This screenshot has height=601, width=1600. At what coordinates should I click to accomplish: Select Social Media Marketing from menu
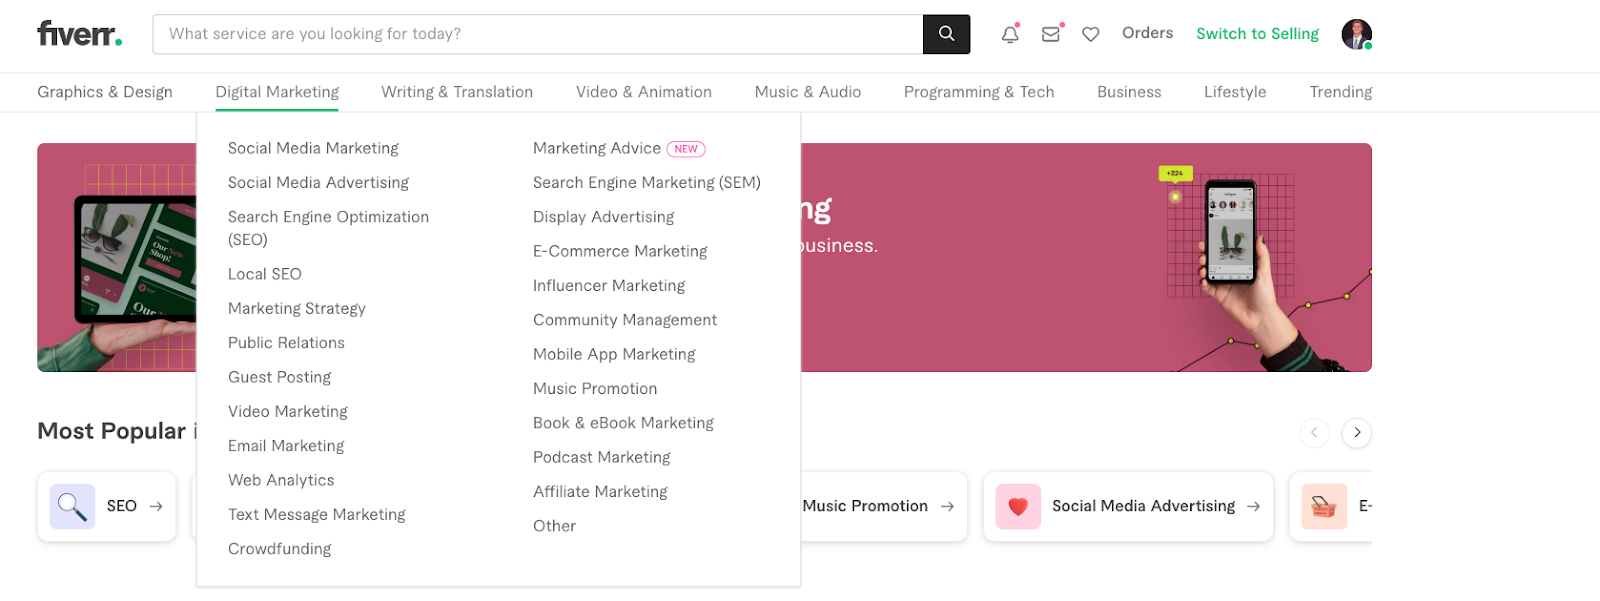[313, 148]
